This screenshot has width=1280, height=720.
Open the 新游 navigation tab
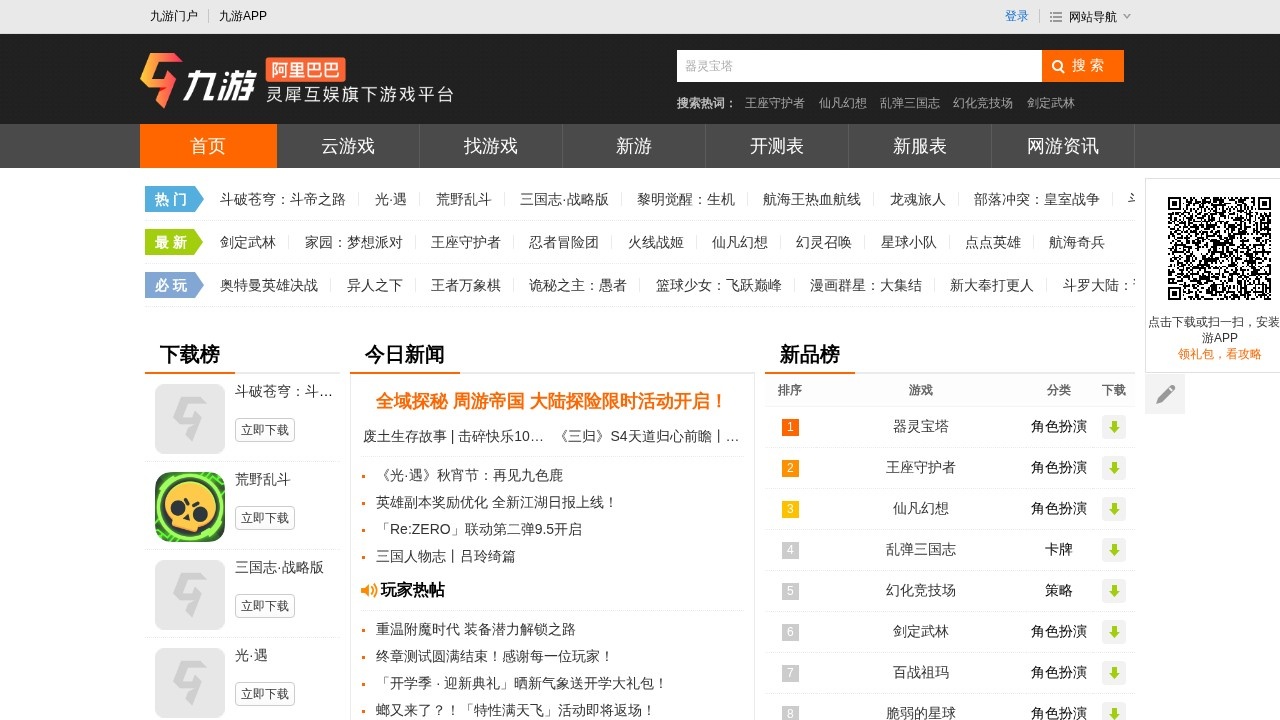[634, 146]
